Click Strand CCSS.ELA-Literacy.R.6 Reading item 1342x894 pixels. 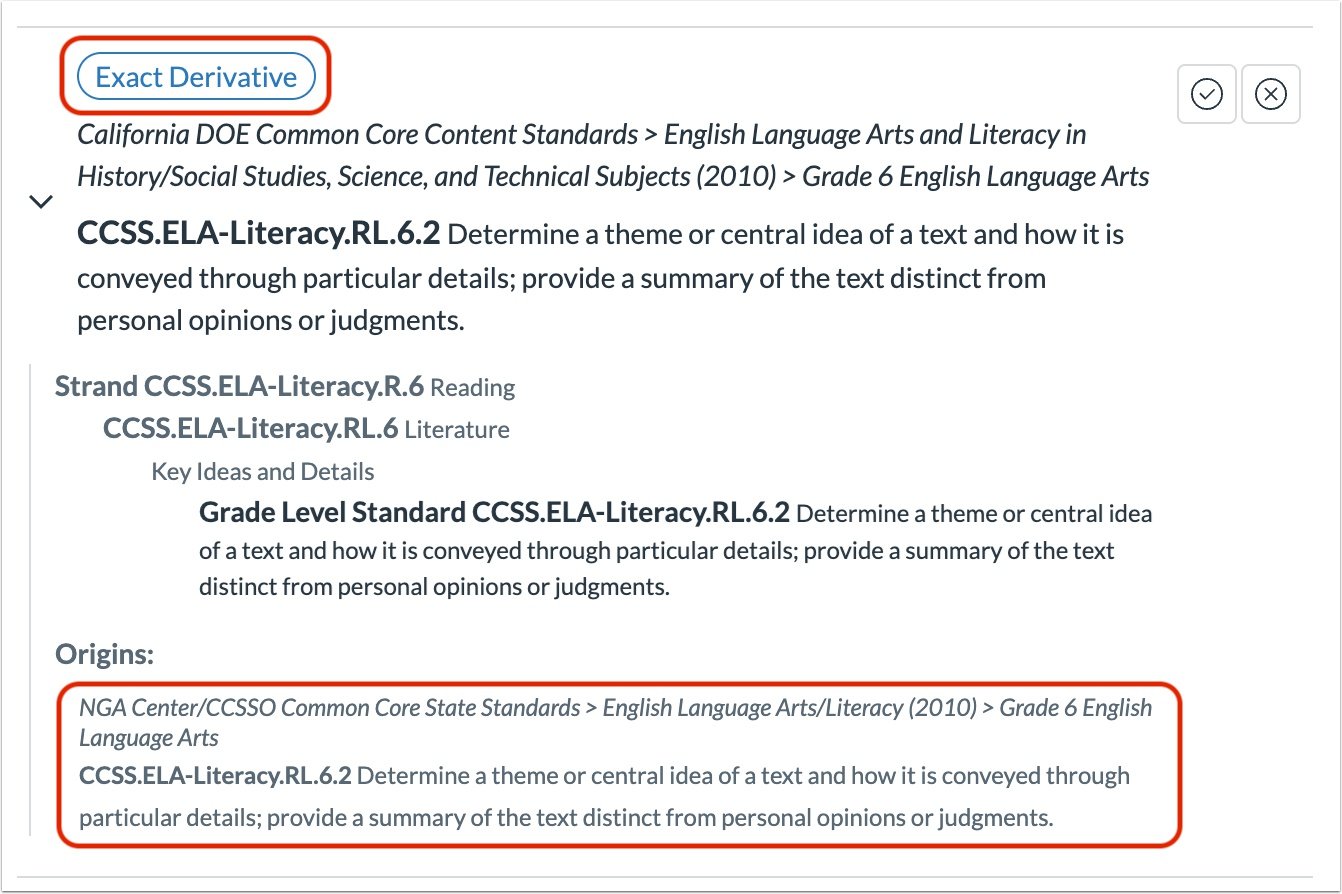[285, 386]
